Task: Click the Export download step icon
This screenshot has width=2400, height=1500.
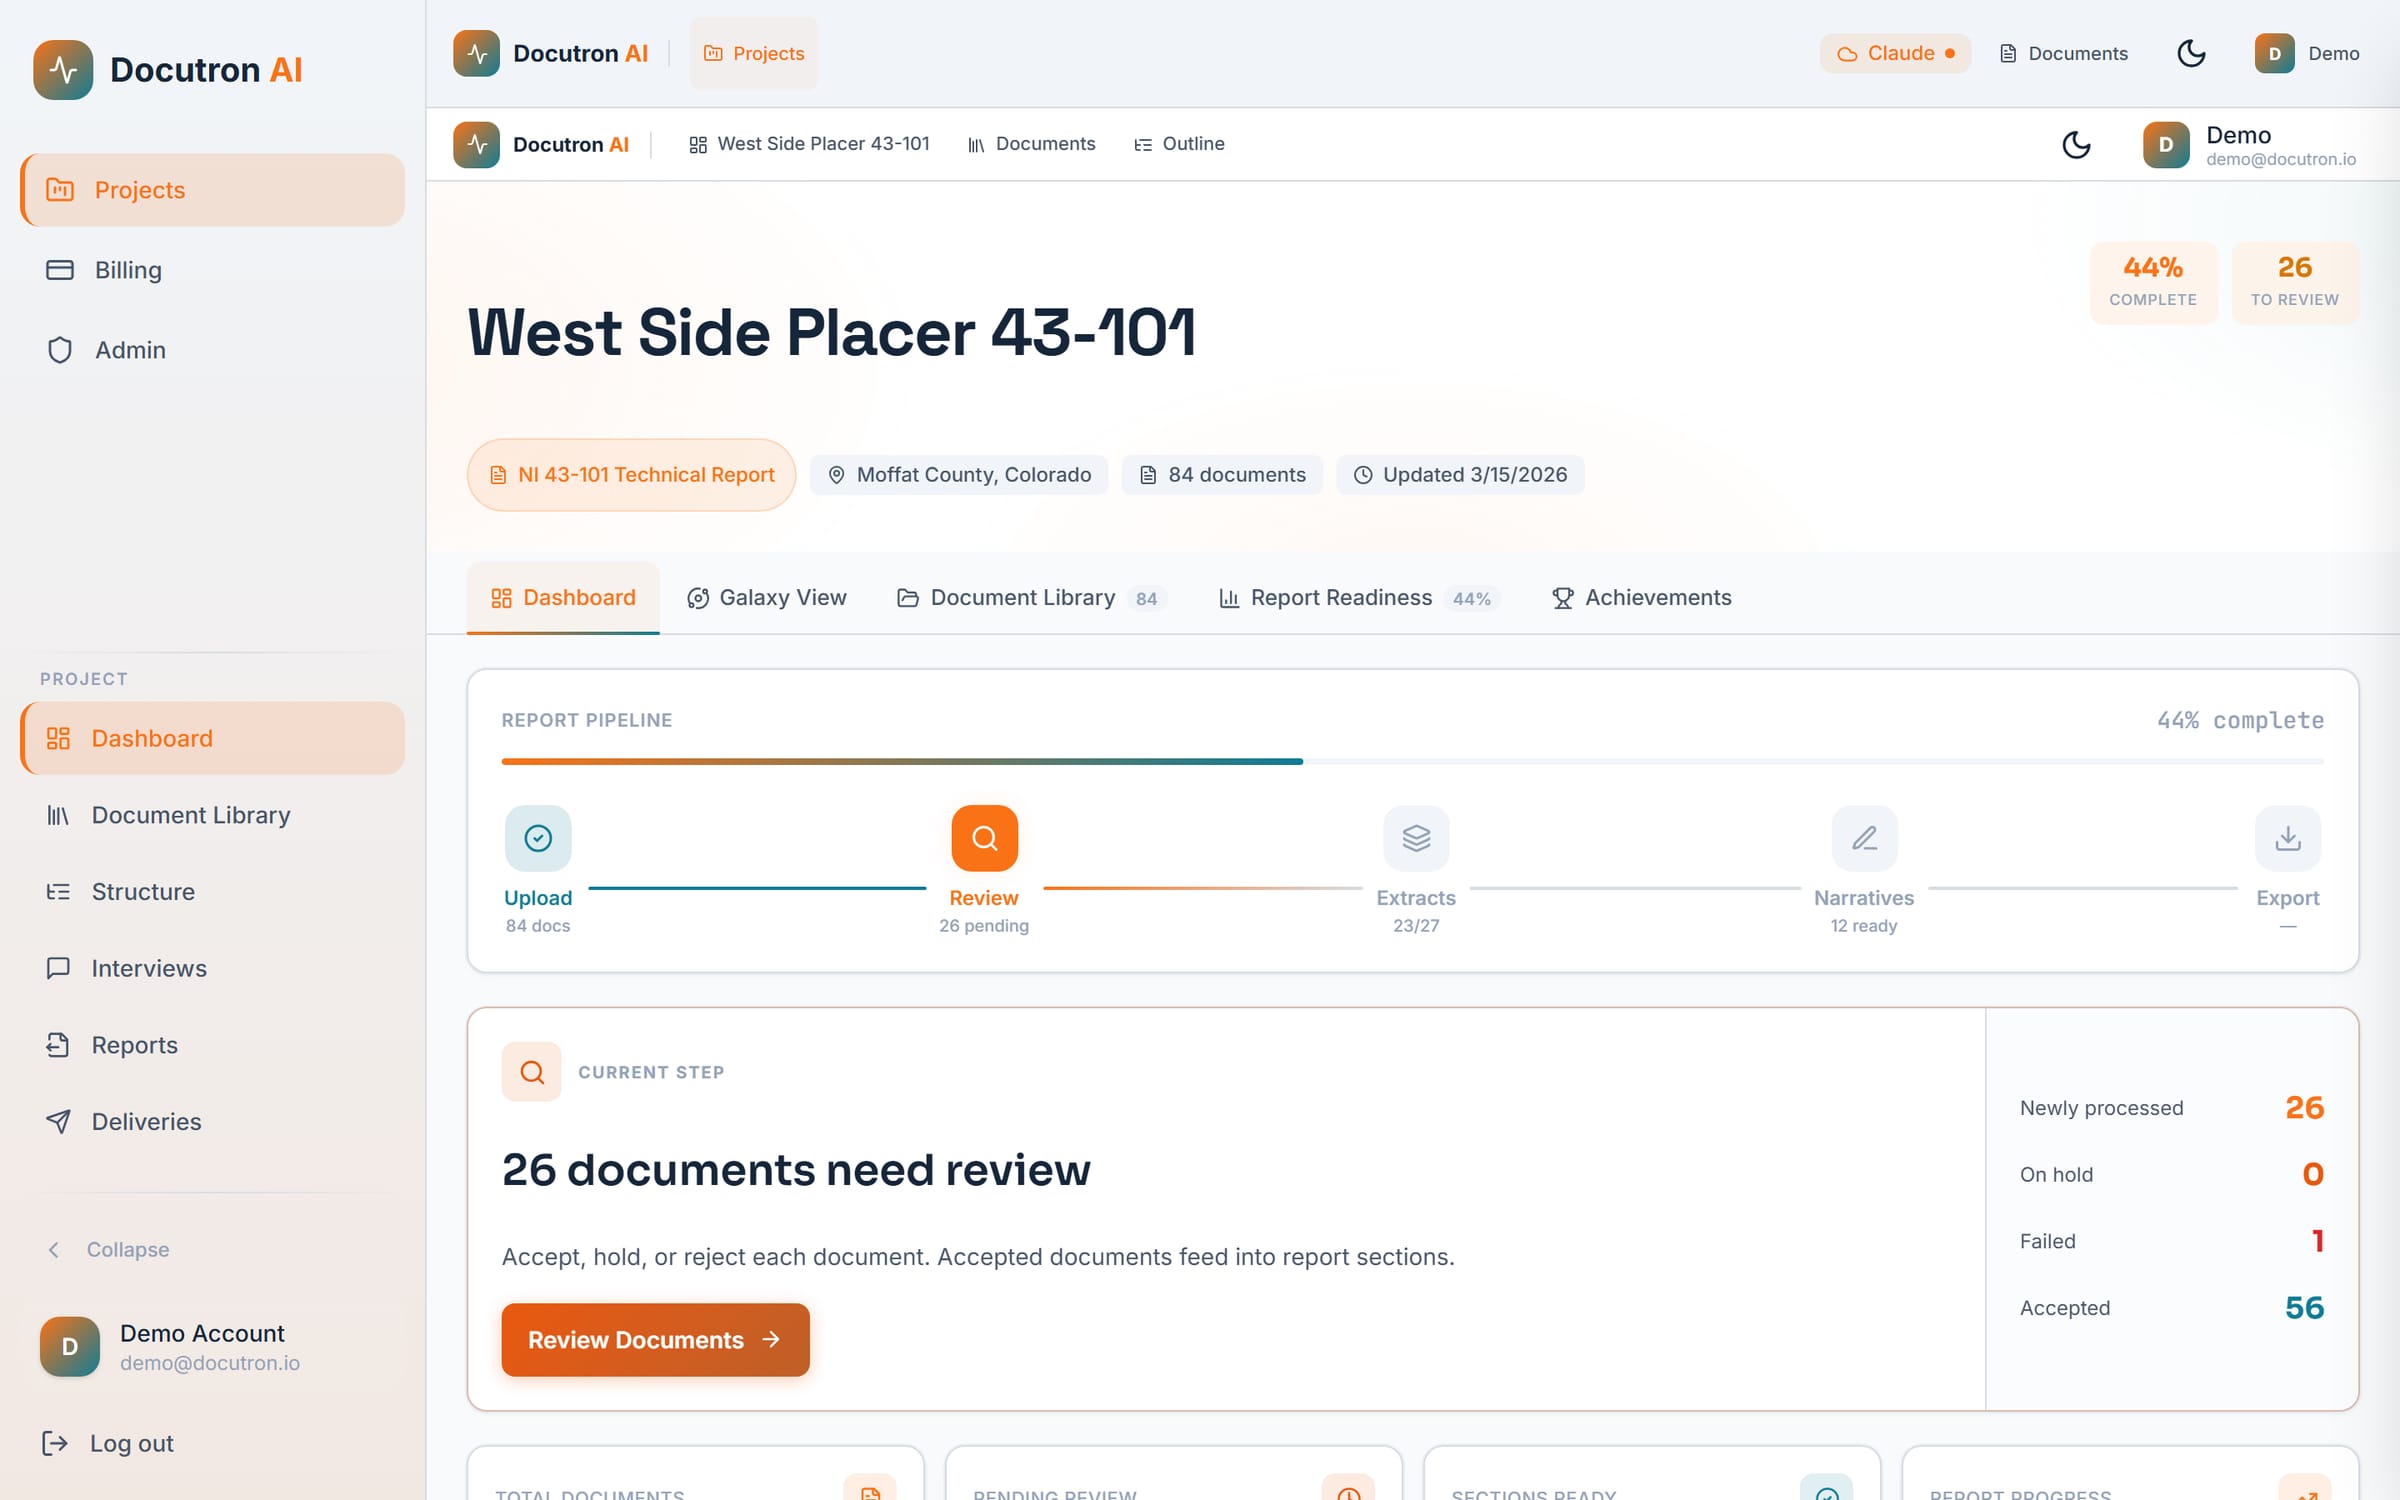Action: coord(2288,838)
